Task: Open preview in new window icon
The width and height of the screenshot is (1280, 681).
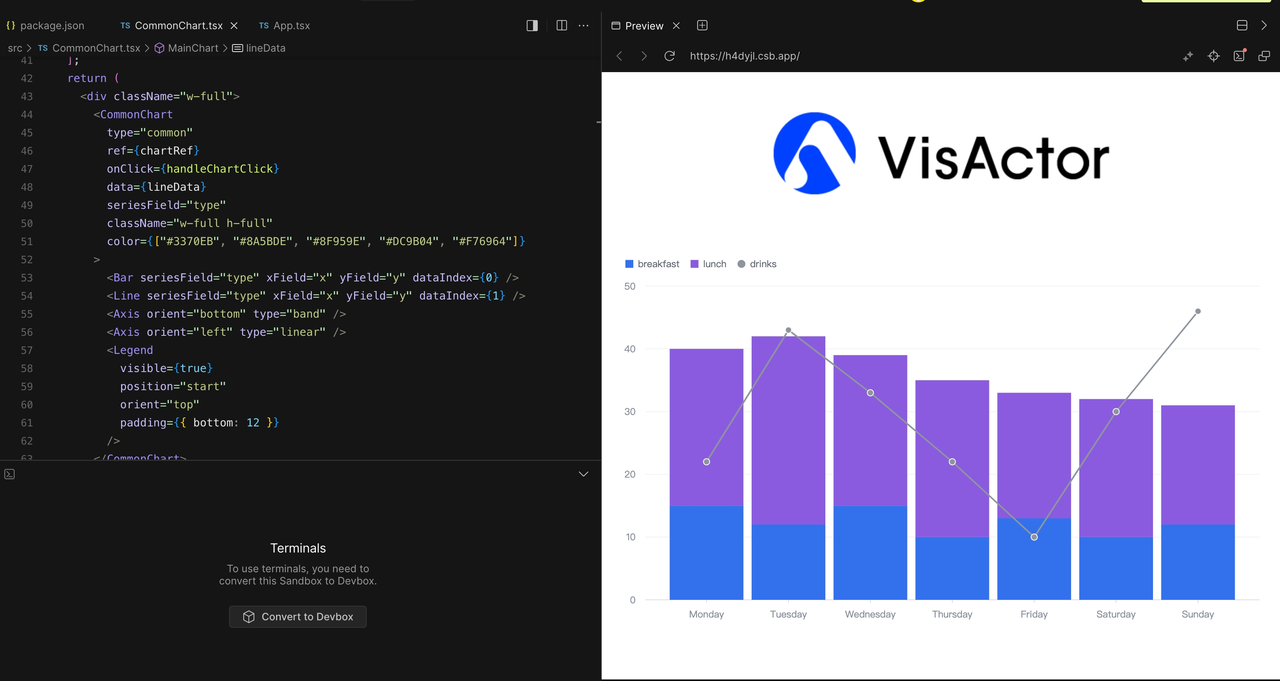Action: pos(1264,56)
